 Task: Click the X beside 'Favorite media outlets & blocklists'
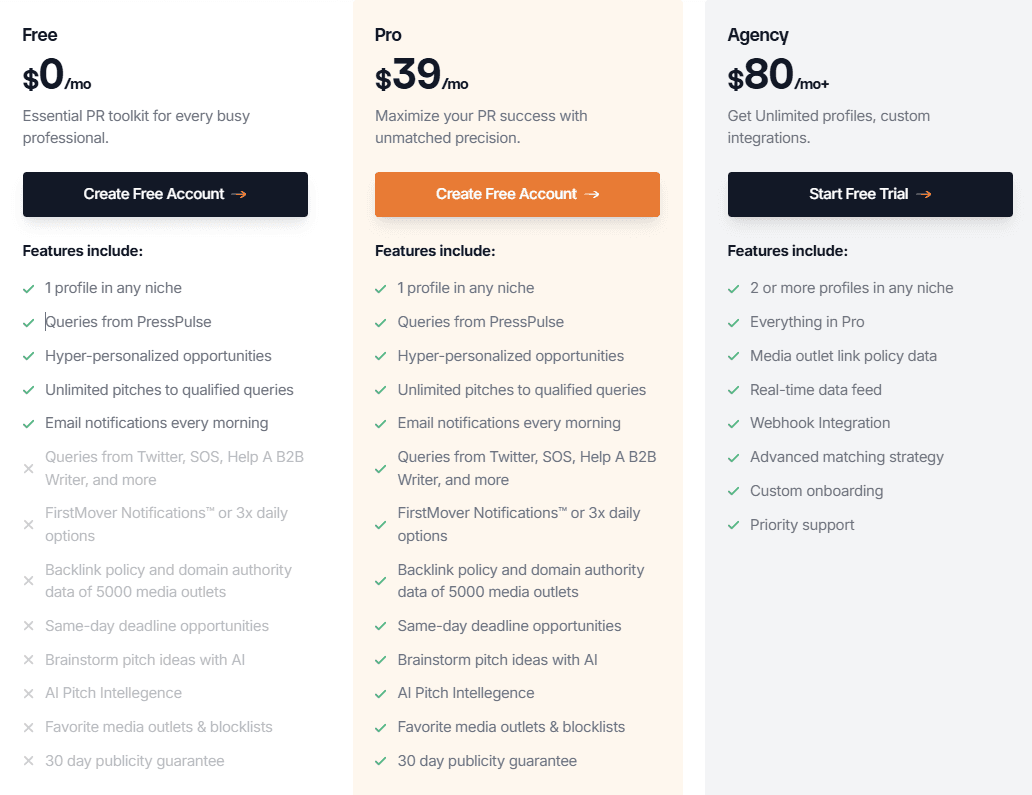coord(28,727)
